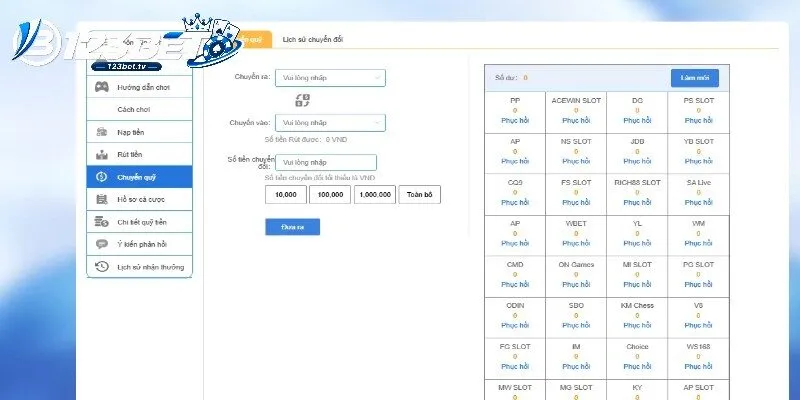Viewport: 800px width, 400px height.
Task: Open the Chuyển vào dropdown
Action: [x=330, y=123]
